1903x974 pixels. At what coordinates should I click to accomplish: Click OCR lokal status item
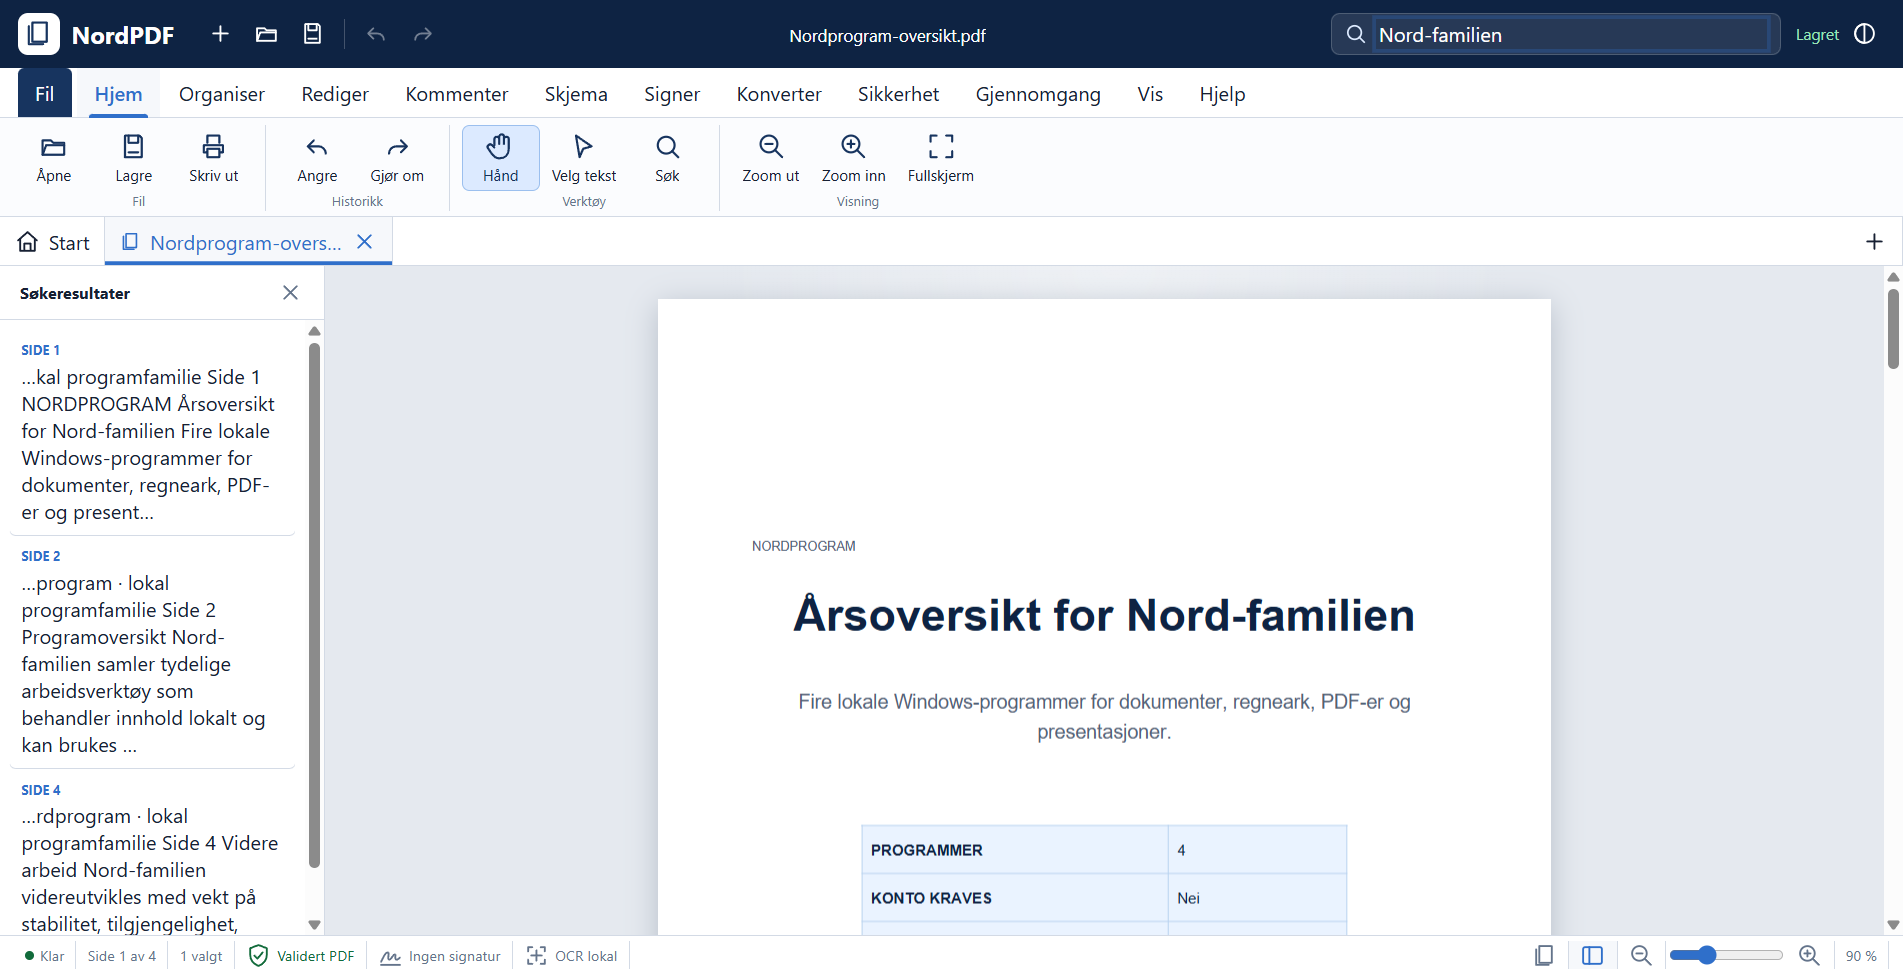coord(572,956)
